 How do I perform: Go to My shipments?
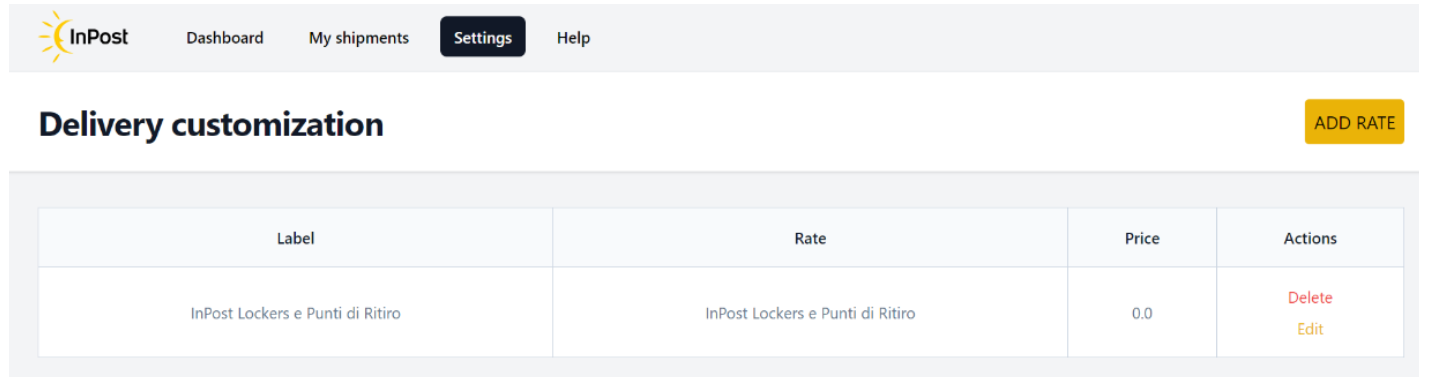click(x=359, y=38)
